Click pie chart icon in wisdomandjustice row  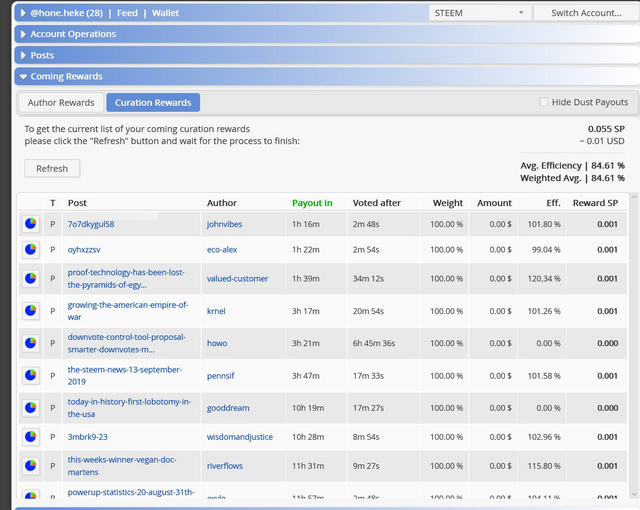pos(30,437)
